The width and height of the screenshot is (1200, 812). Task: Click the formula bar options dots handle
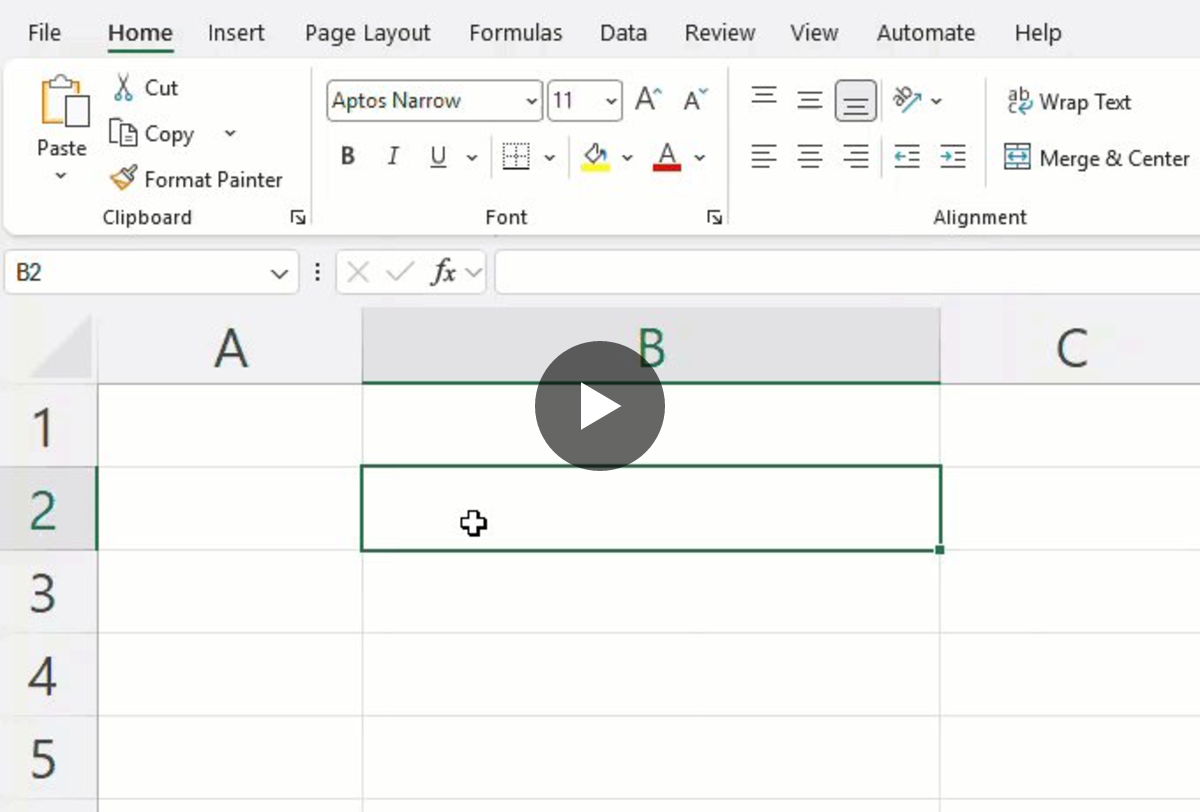pyautogui.click(x=318, y=272)
